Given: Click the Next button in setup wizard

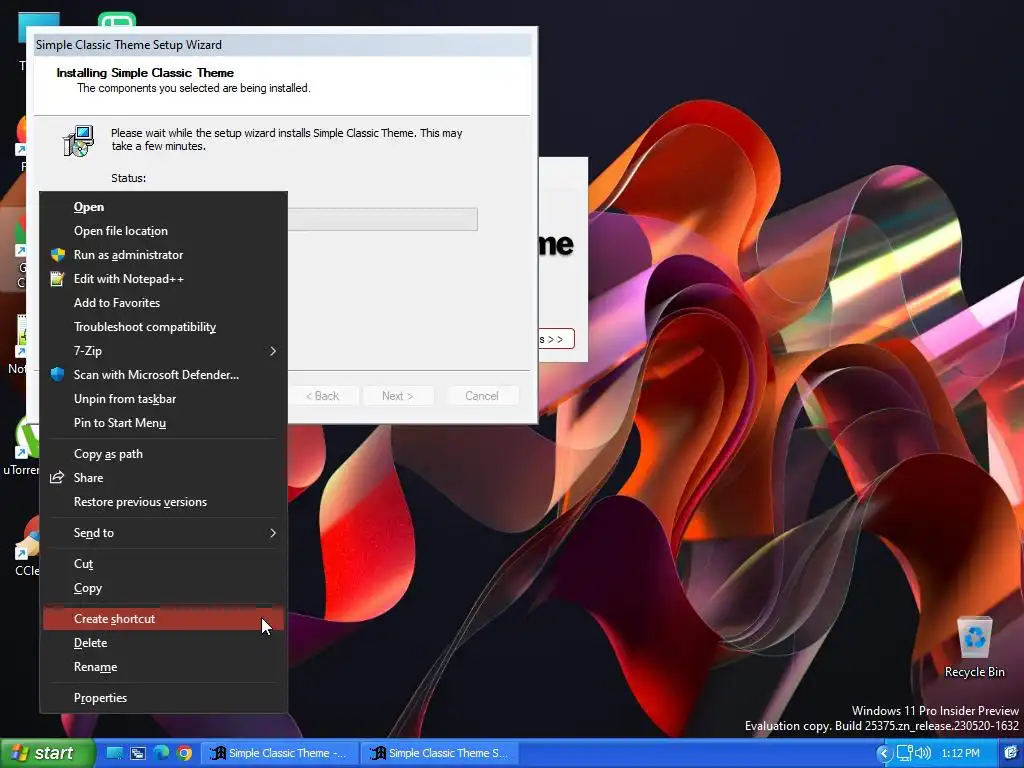Looking at the screenshot, I should pos(398,396).
